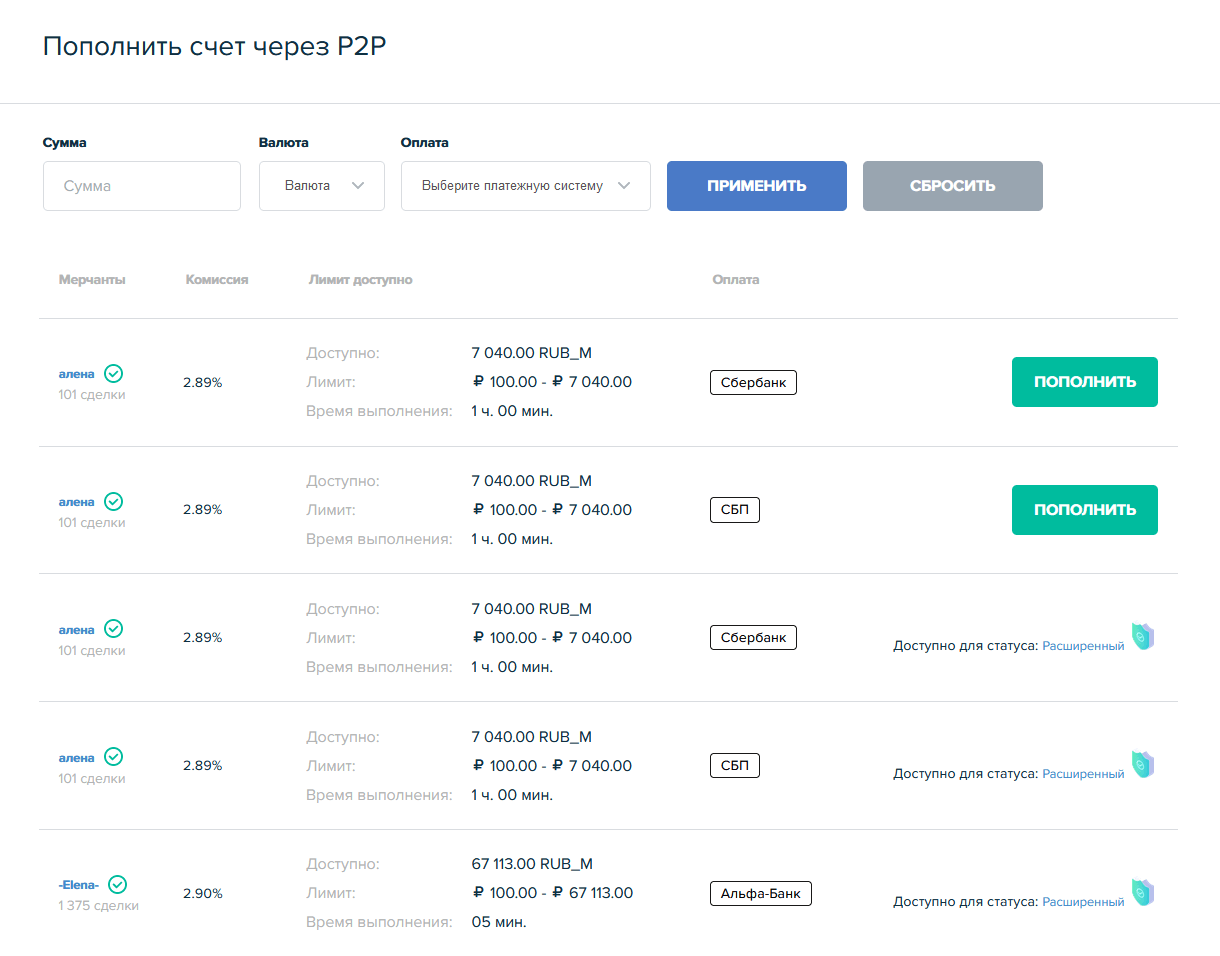Click verified checkmark in second алена СБП row
The image size is (1220, 956).
tap(114, 501)
